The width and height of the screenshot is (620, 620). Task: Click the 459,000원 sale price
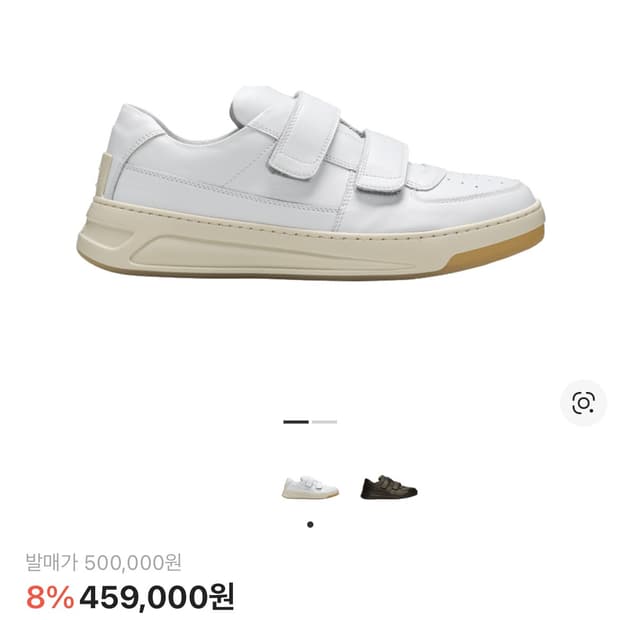click(157, 597)
